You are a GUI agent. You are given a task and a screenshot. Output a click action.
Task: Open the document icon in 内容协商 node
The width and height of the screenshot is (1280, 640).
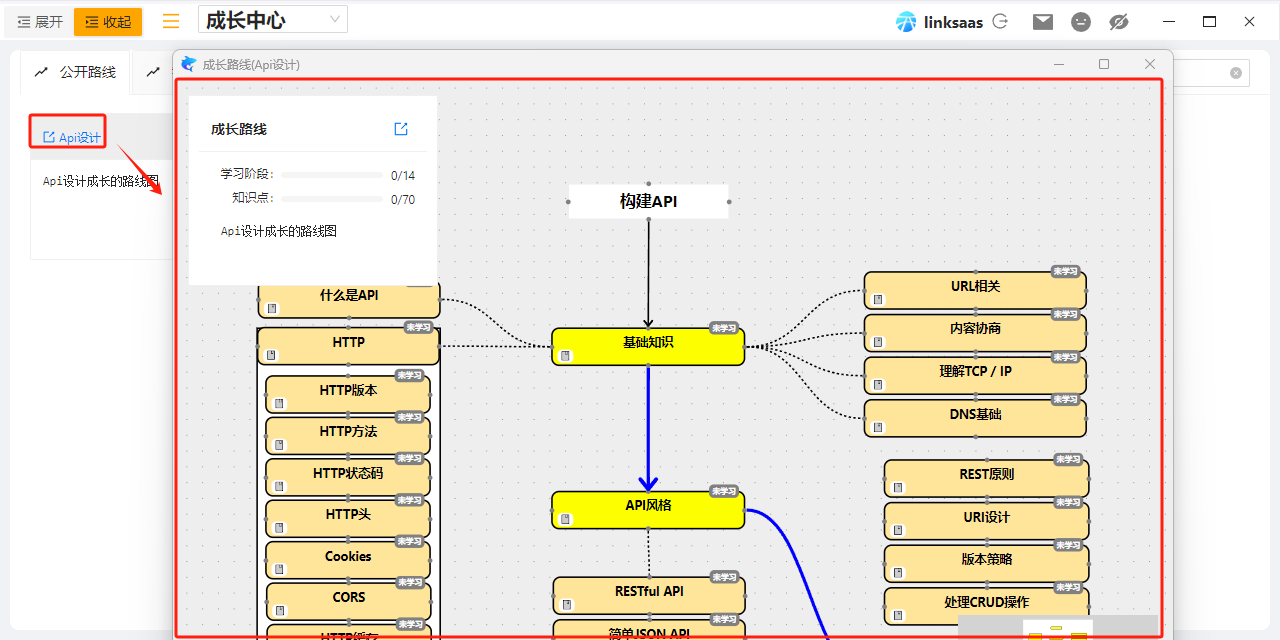point(879,342)
